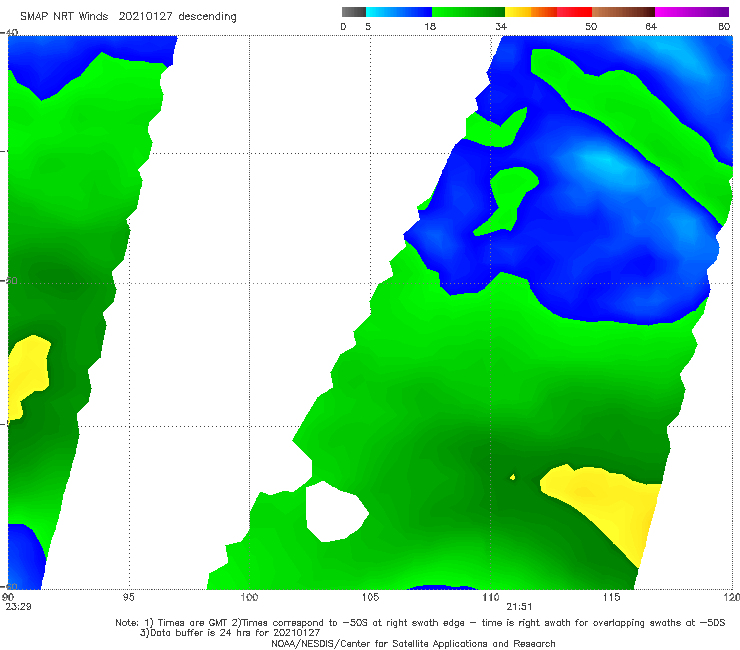Viewport: 740px width, 650px height.
Task: Click the longitude axis label 95
Action: [128, 597]
